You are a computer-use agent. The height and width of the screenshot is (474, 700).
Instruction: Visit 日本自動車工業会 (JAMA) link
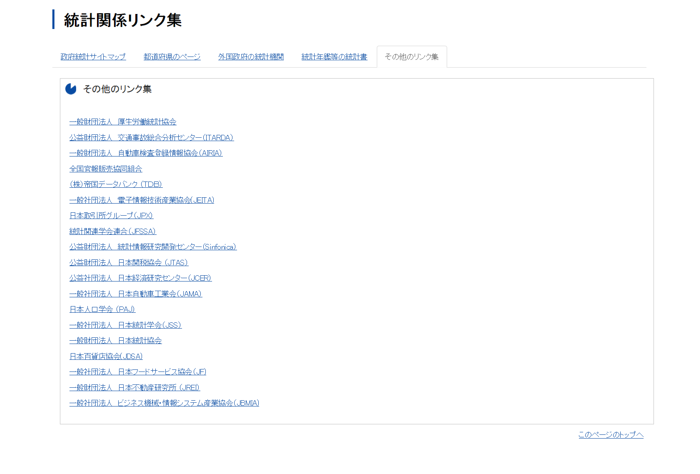point(135,294)
